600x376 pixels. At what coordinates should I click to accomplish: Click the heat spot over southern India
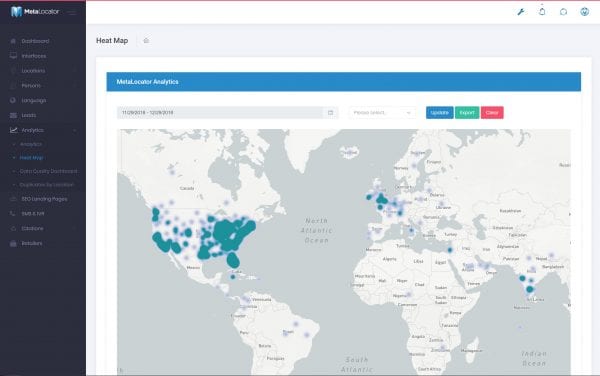(x=530, y=290)
